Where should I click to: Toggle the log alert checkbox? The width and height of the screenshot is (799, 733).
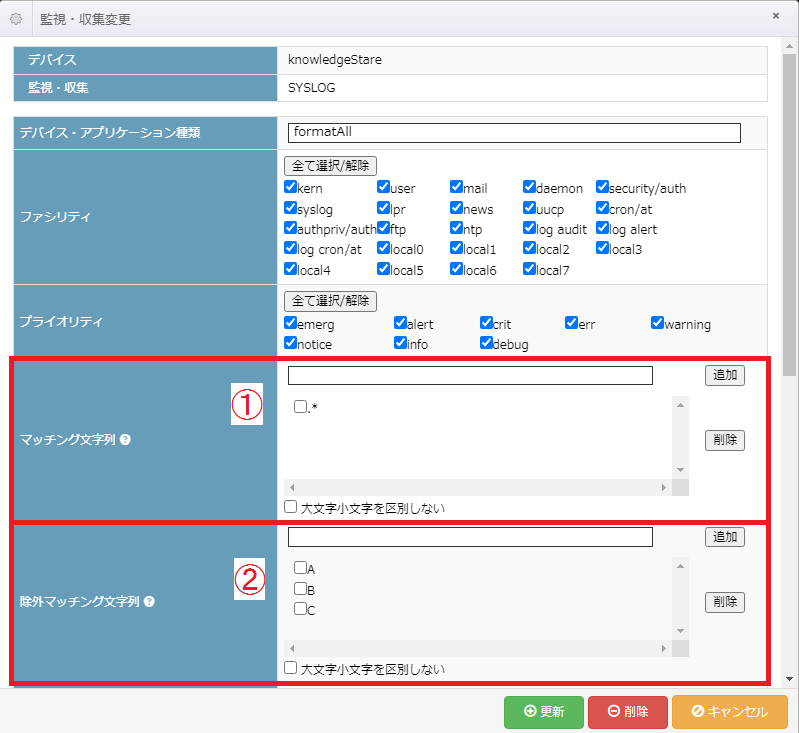coord(602,227)
